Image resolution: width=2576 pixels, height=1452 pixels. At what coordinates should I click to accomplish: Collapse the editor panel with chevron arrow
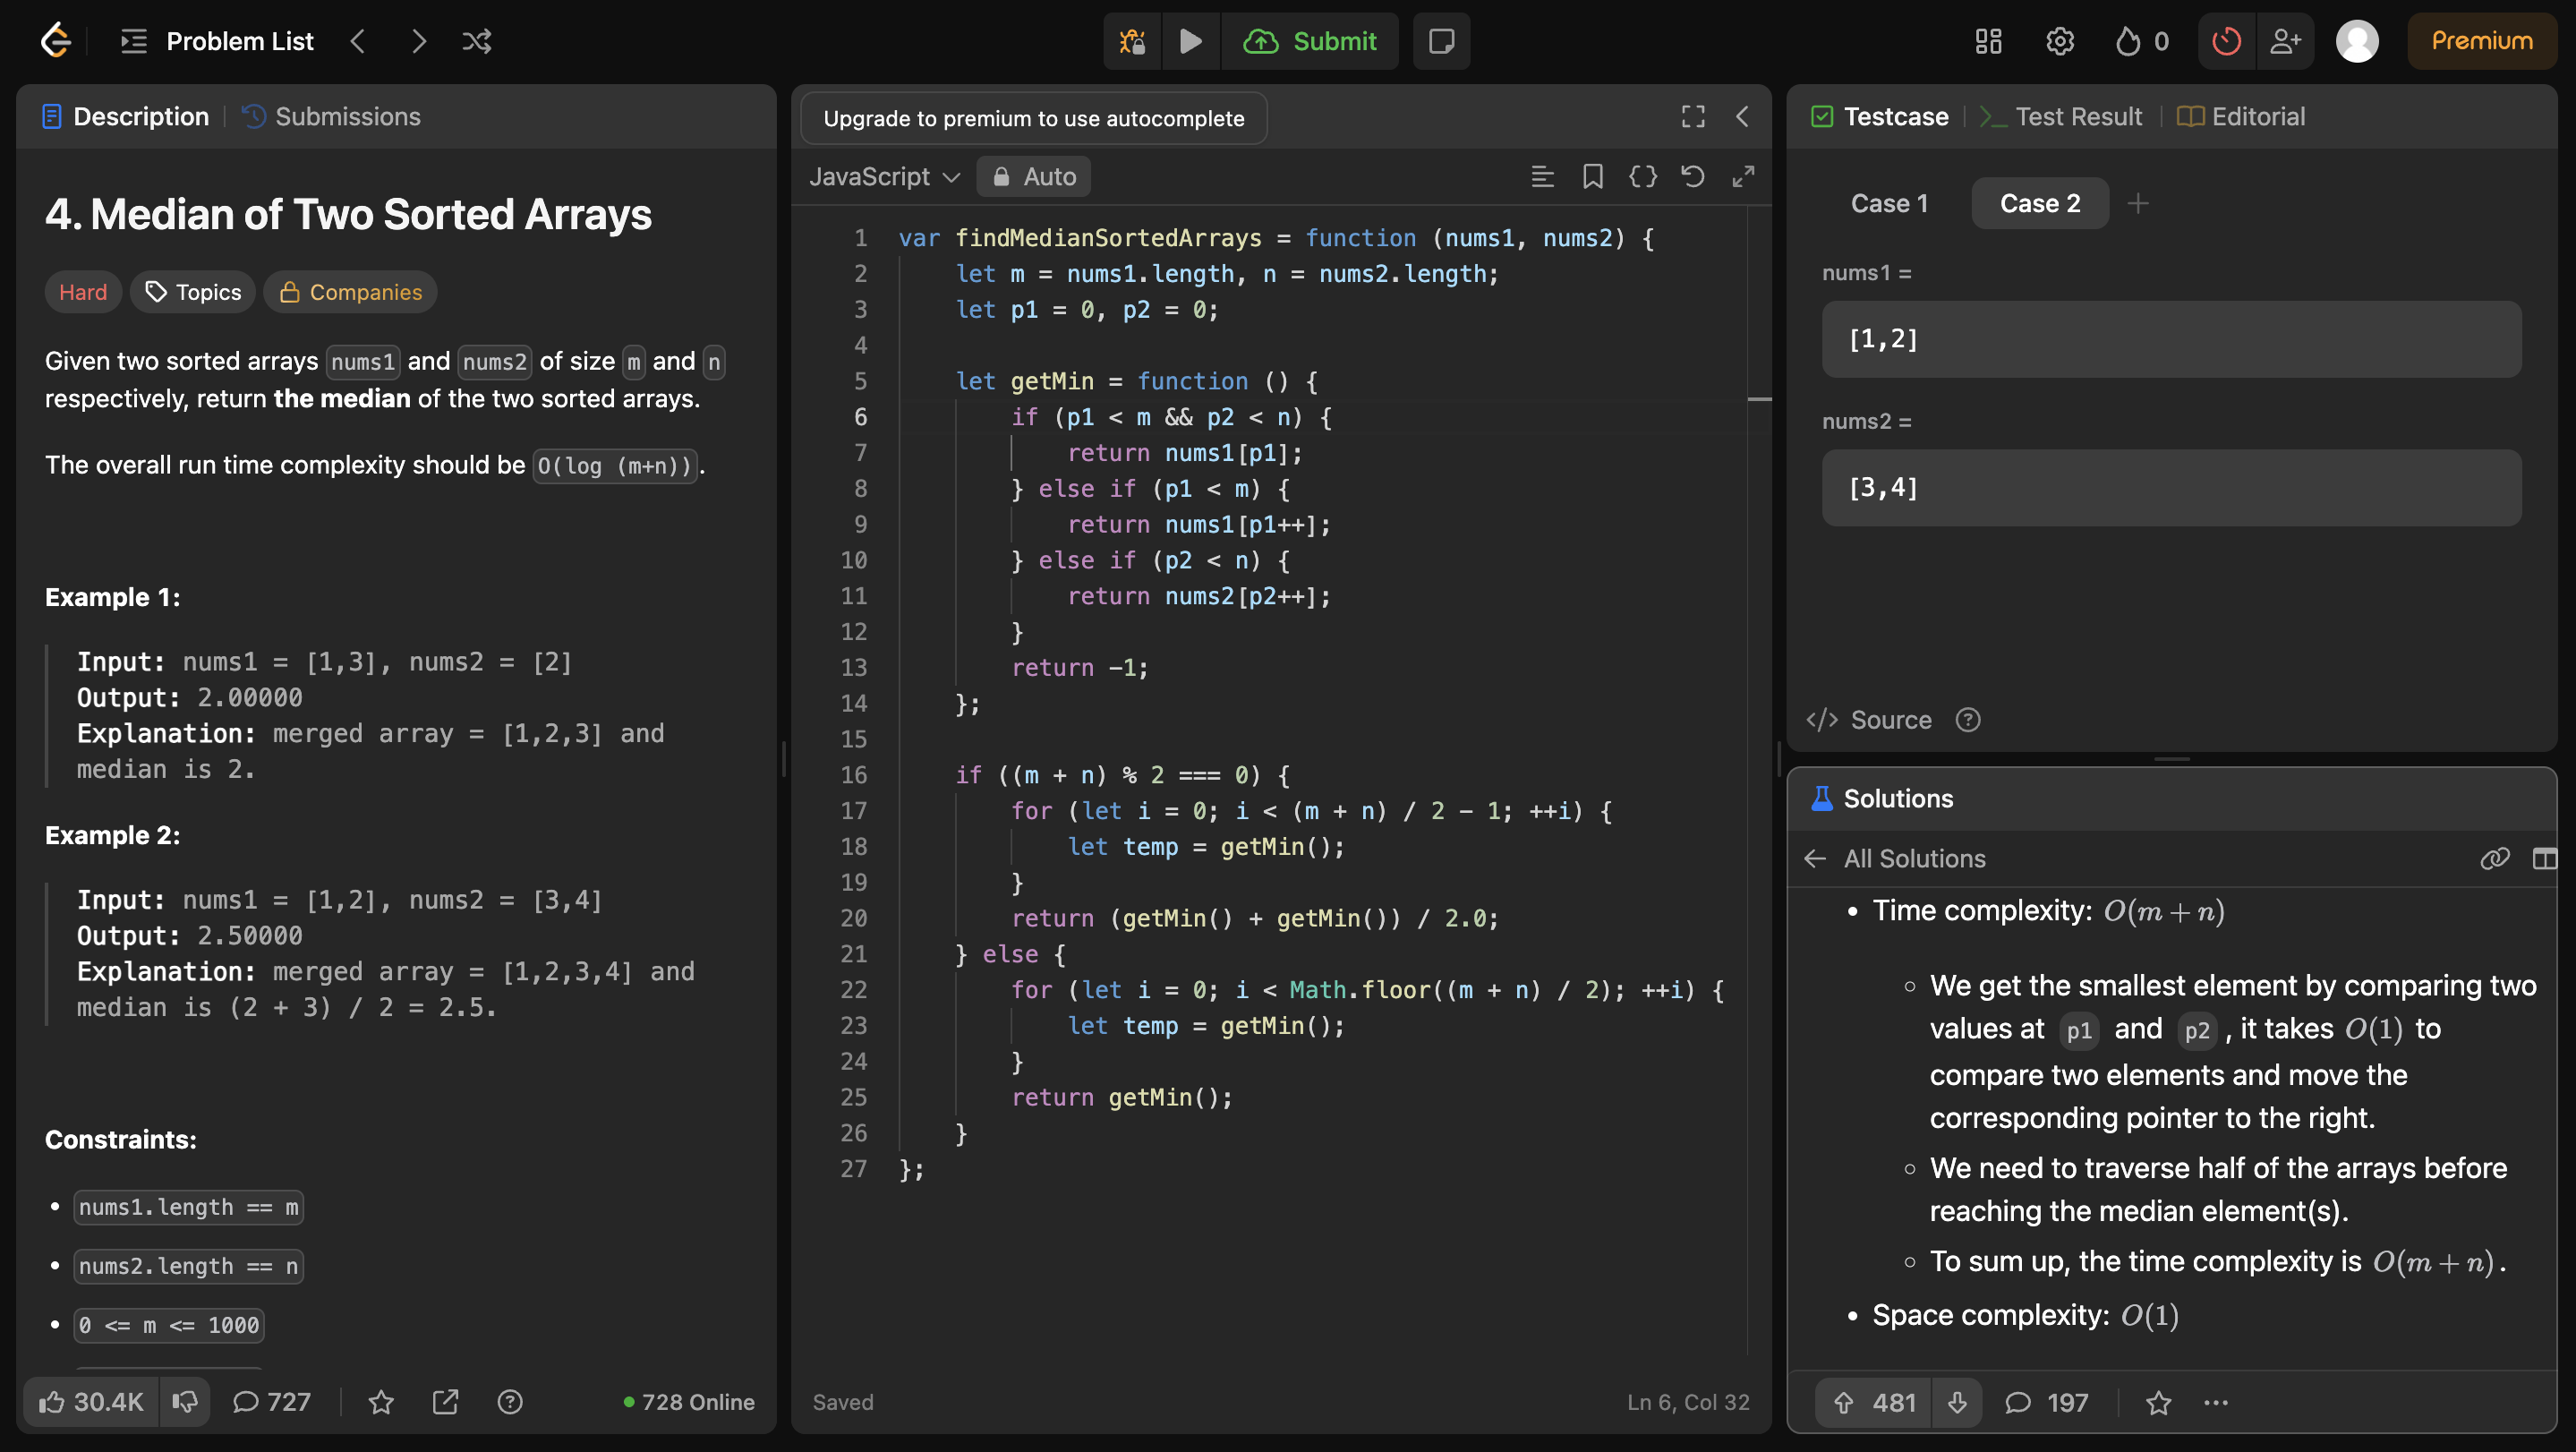(1742, 117)
